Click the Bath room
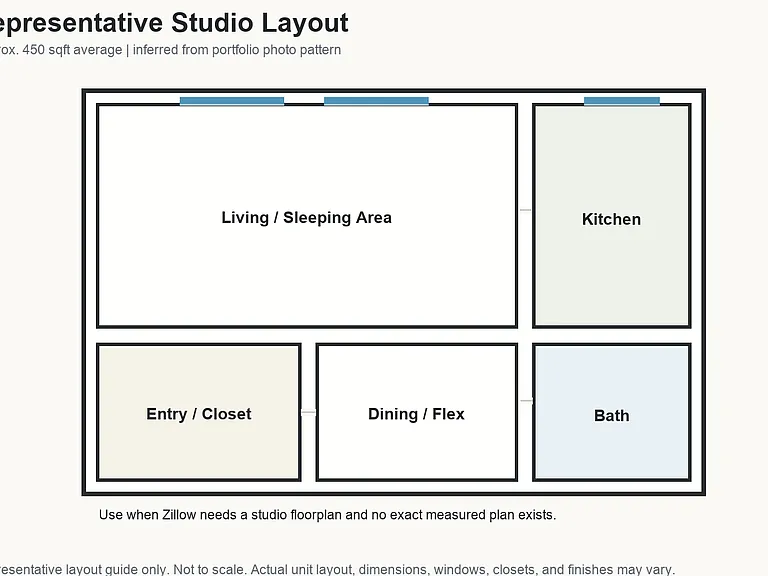This screenshot has width=768, height=576. click(x=612, y=412)
